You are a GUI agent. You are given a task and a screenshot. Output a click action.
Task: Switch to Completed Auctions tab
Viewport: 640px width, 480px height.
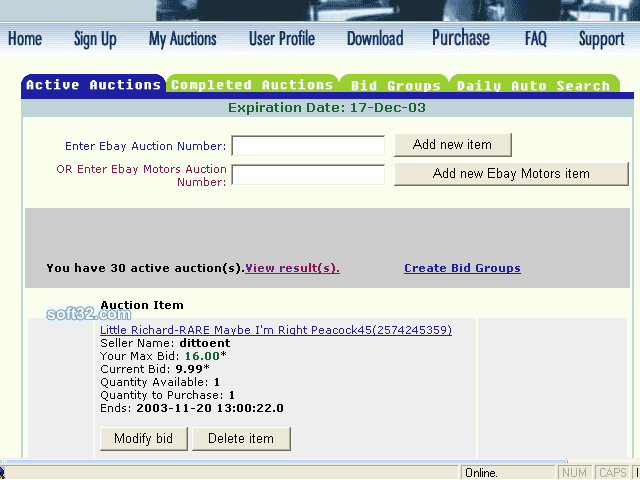[x=252, y=84]
